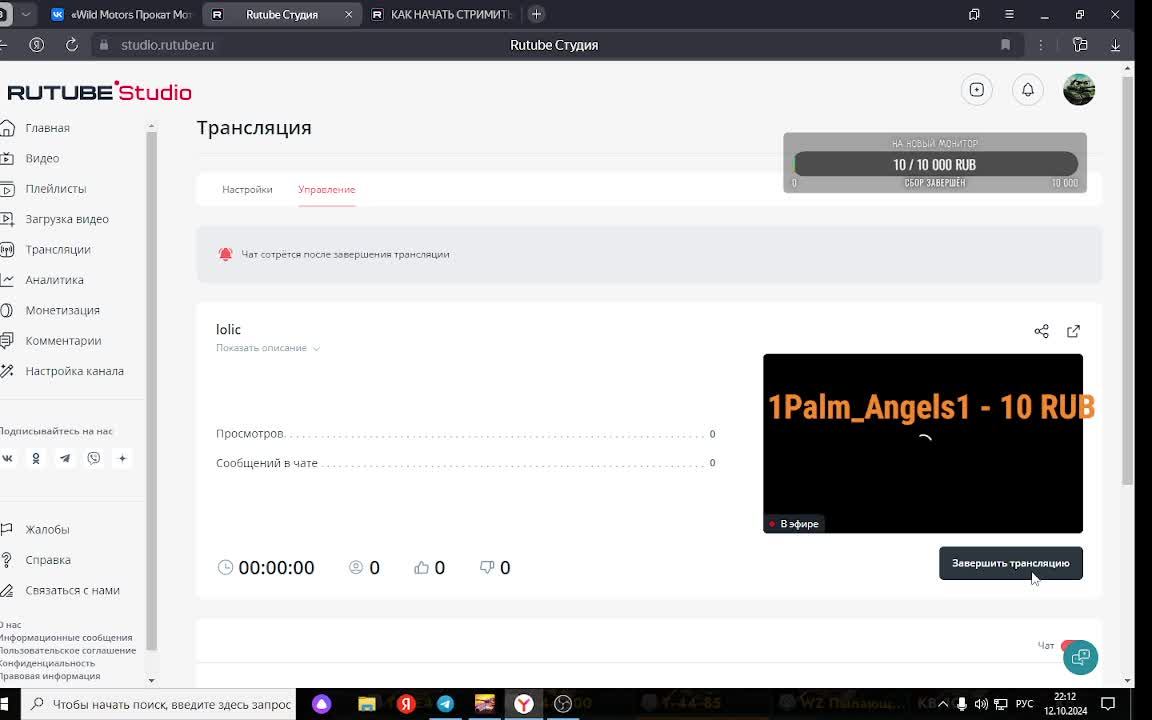
Task: Open File Explorer from taskbar
Action: click(x=367, y=704)
